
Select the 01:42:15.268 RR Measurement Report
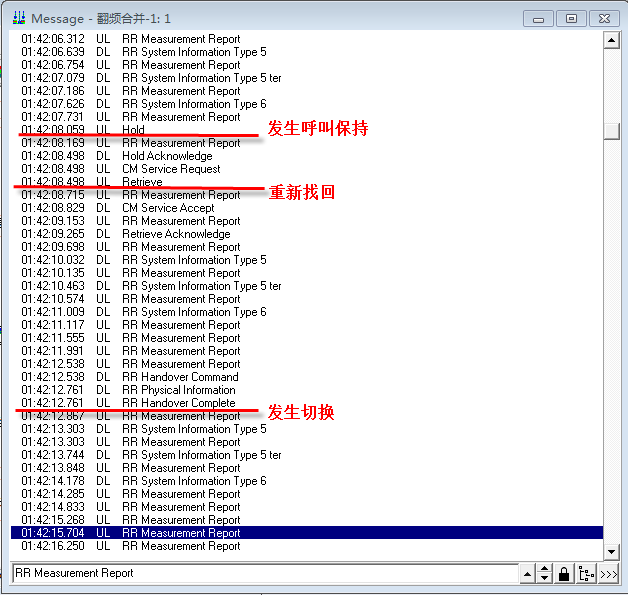307,520
